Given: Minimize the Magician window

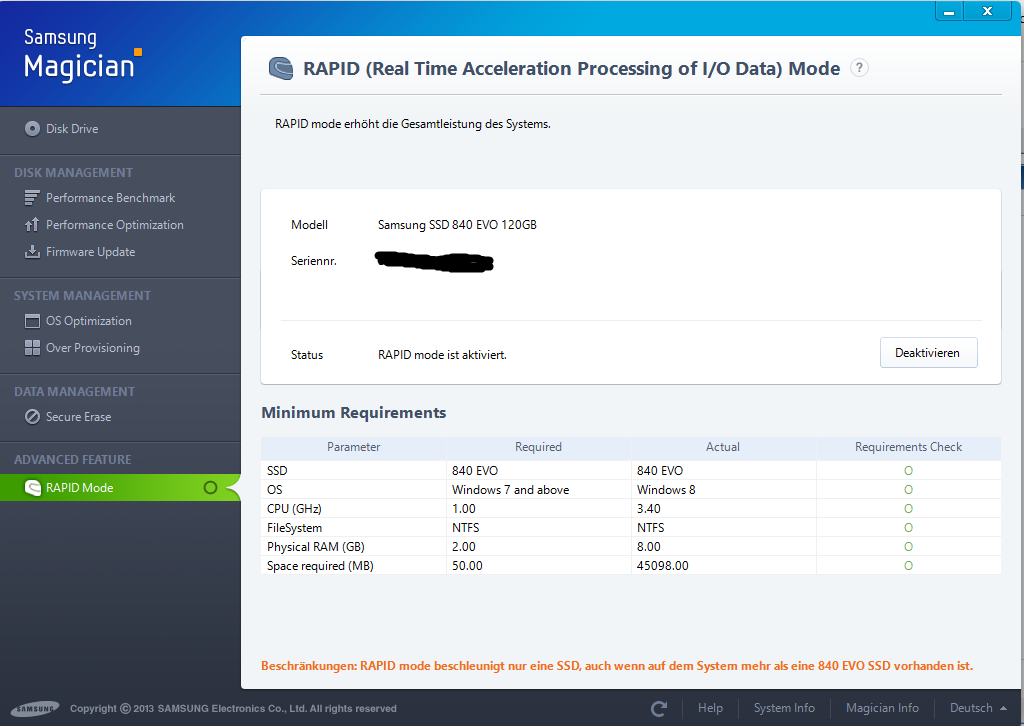Looking at the screenshot, I should pyautogui.click(x=949, y=11).
